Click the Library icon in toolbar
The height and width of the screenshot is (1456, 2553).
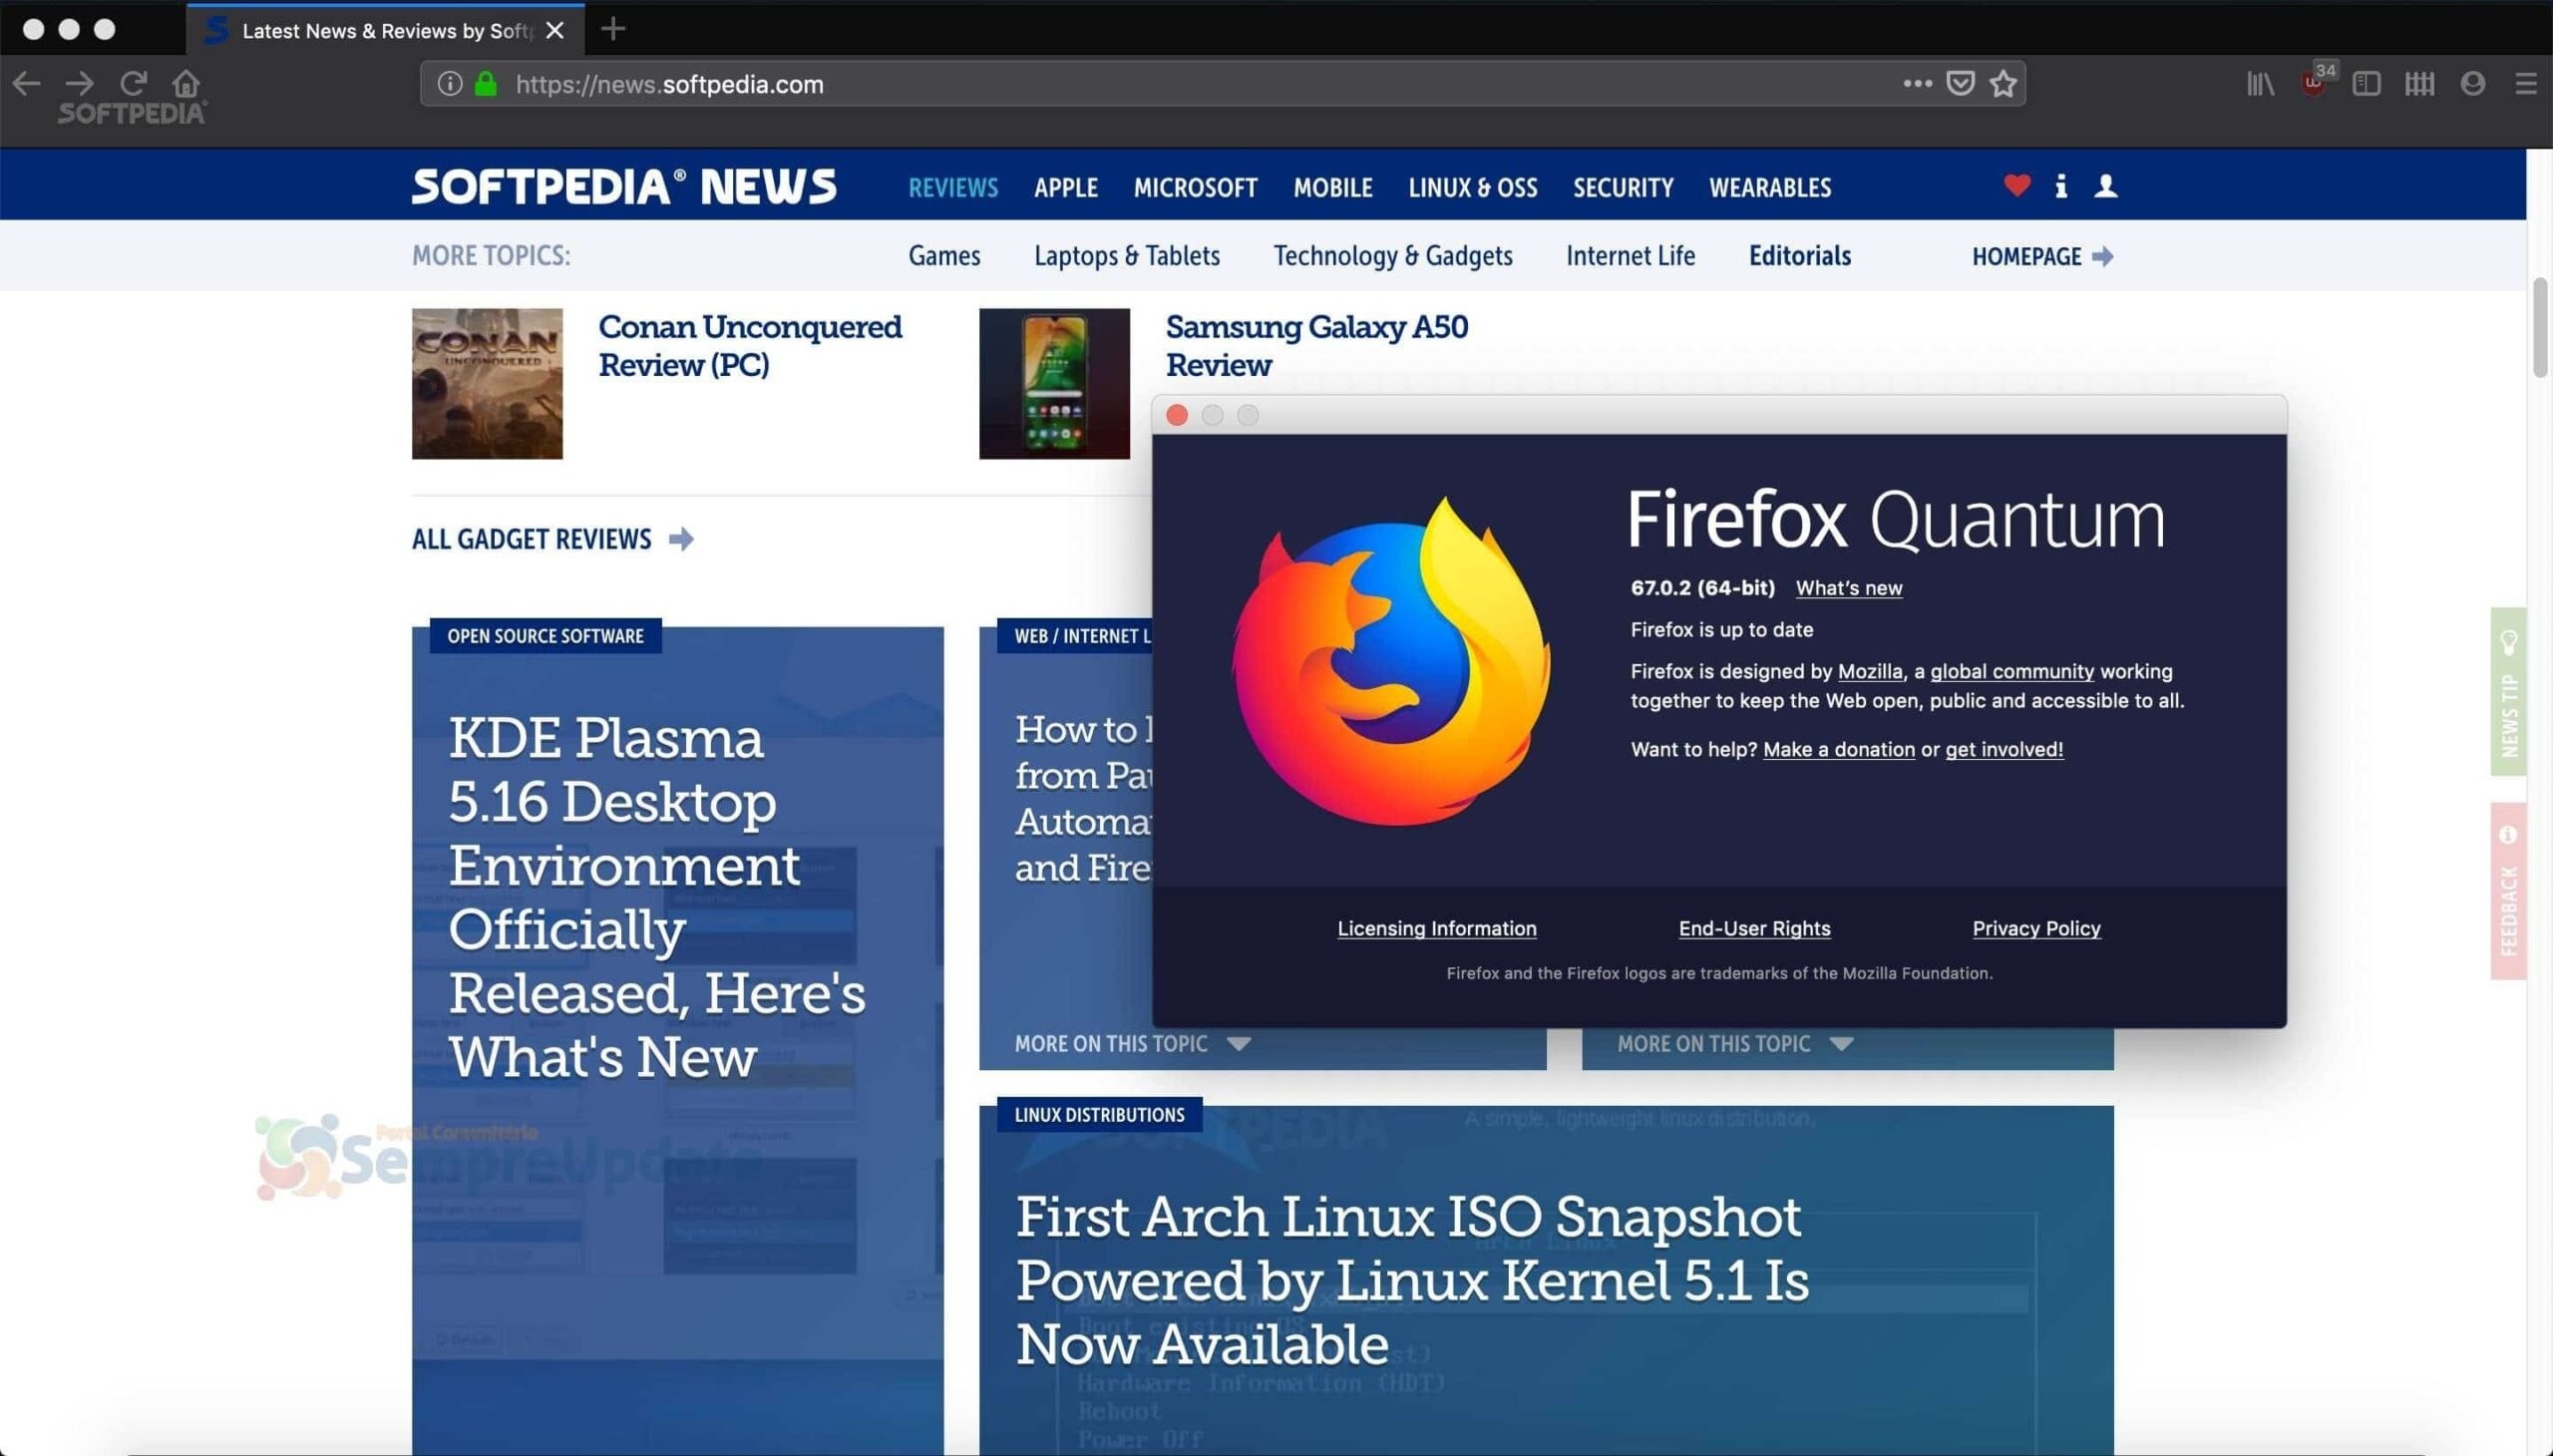click(x=2264, y=81)
